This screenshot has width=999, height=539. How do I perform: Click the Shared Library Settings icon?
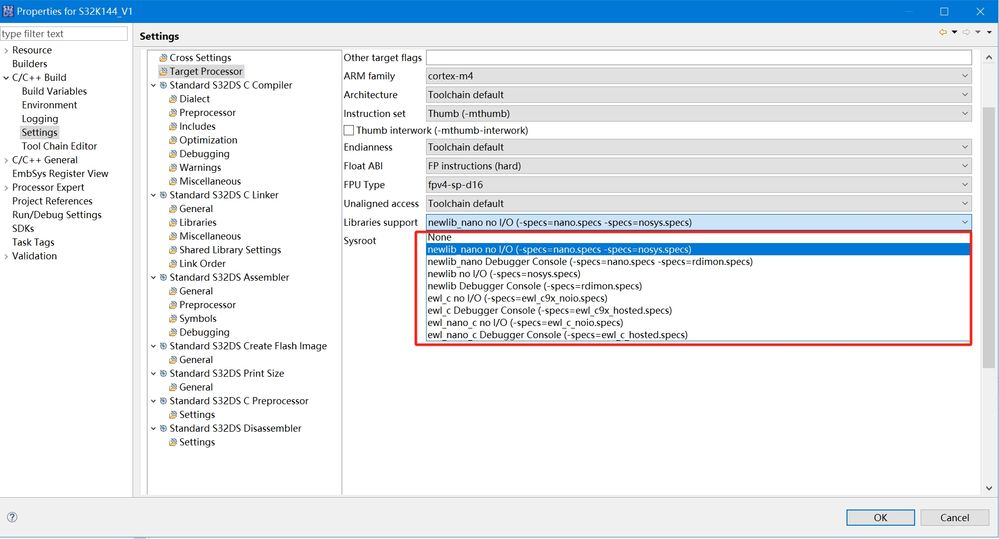tap(173, 250)
